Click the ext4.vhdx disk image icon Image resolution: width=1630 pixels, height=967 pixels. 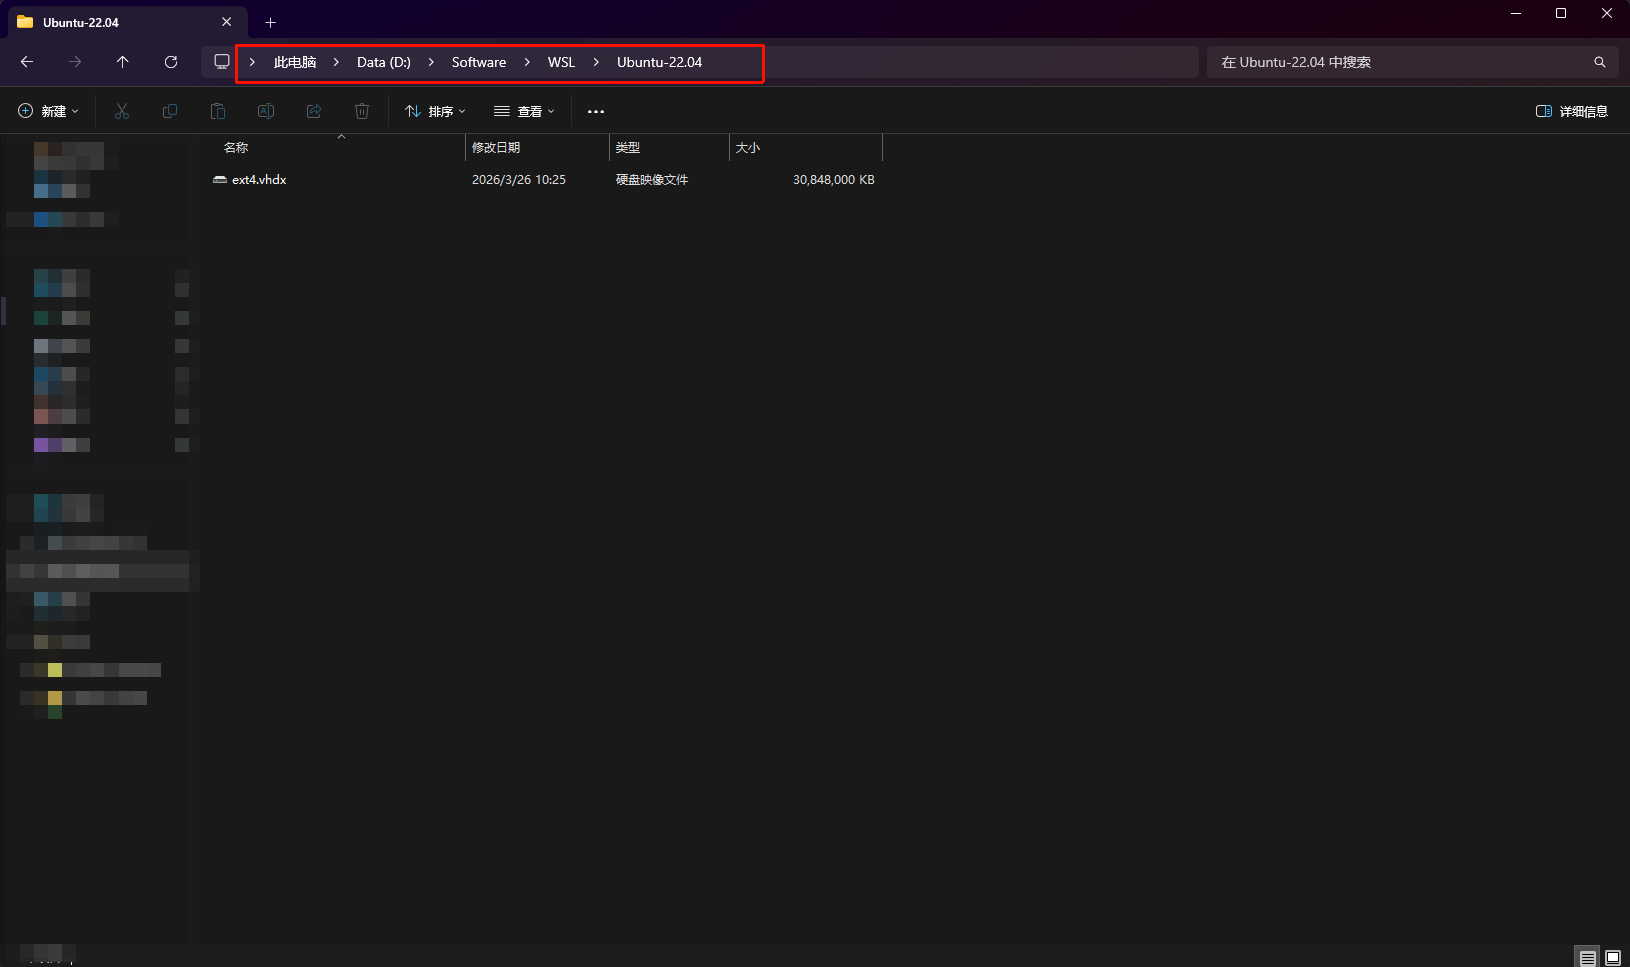pos(220,180)
